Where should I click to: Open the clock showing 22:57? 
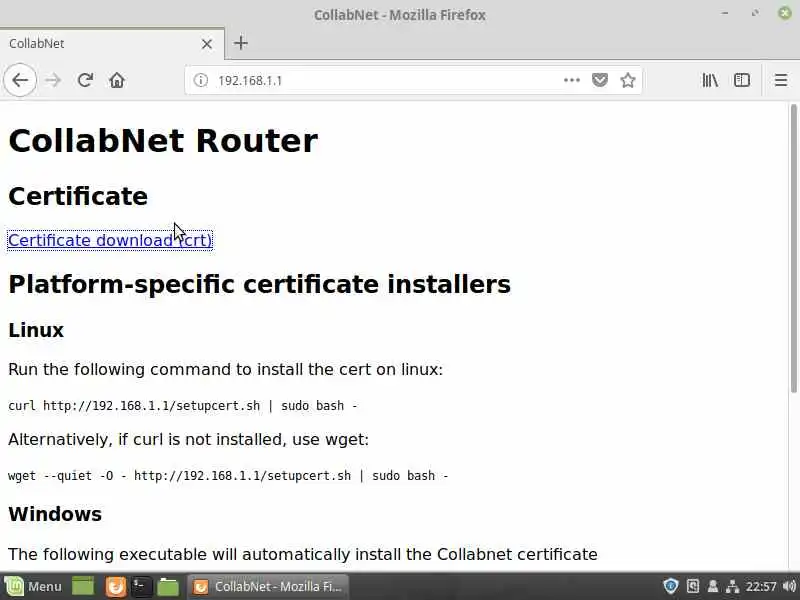click(760, 586)
